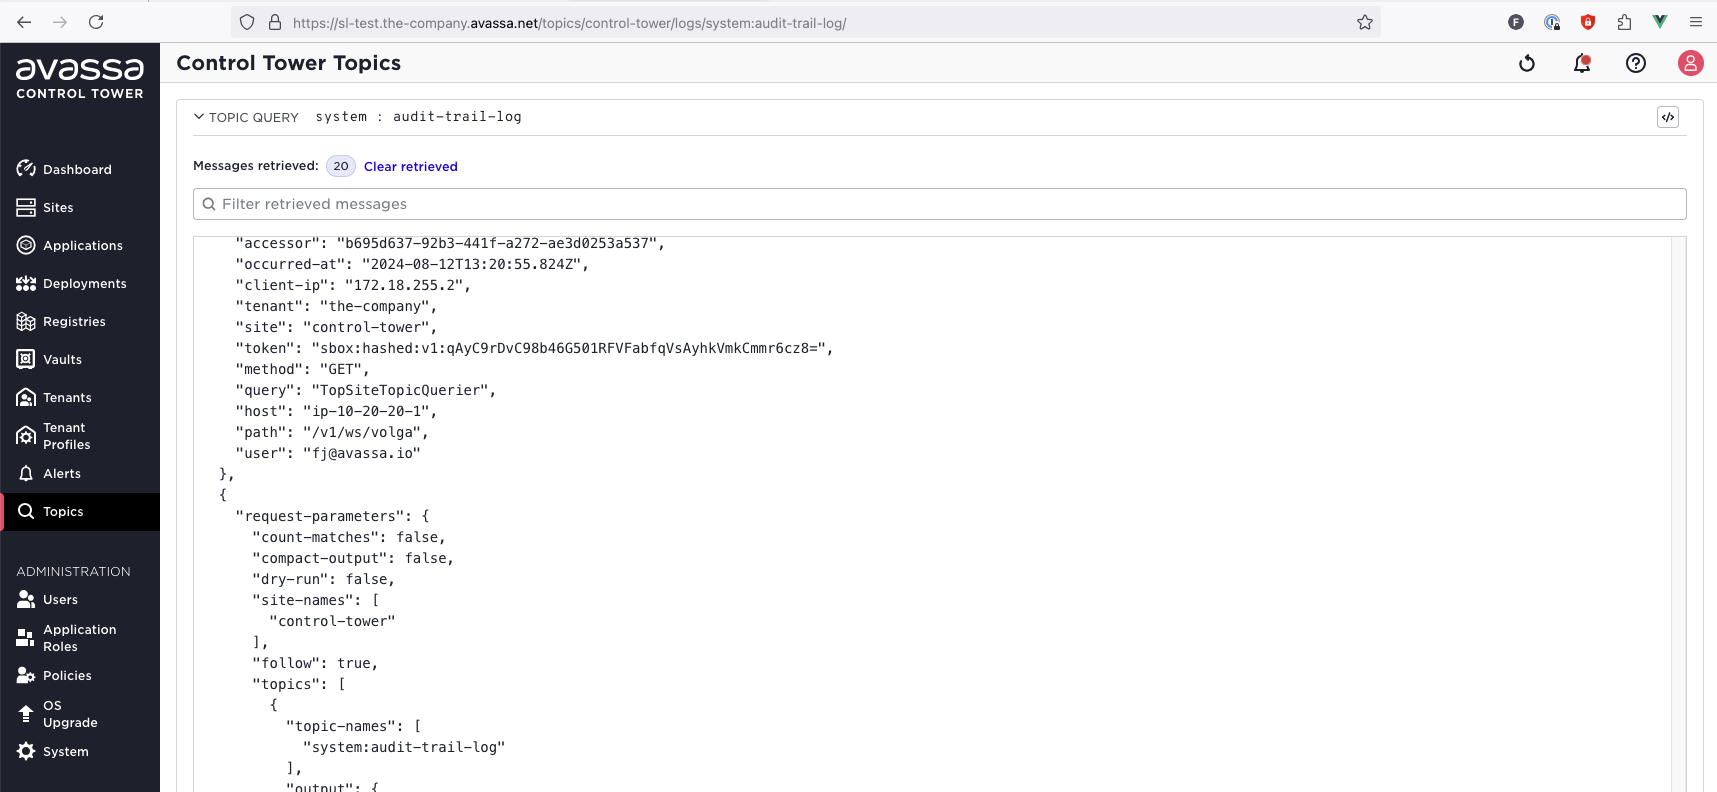The width and height of the screenshot is (1717, 792).
Task: Open the Registries boxes icon
Action: click(26, 321)
